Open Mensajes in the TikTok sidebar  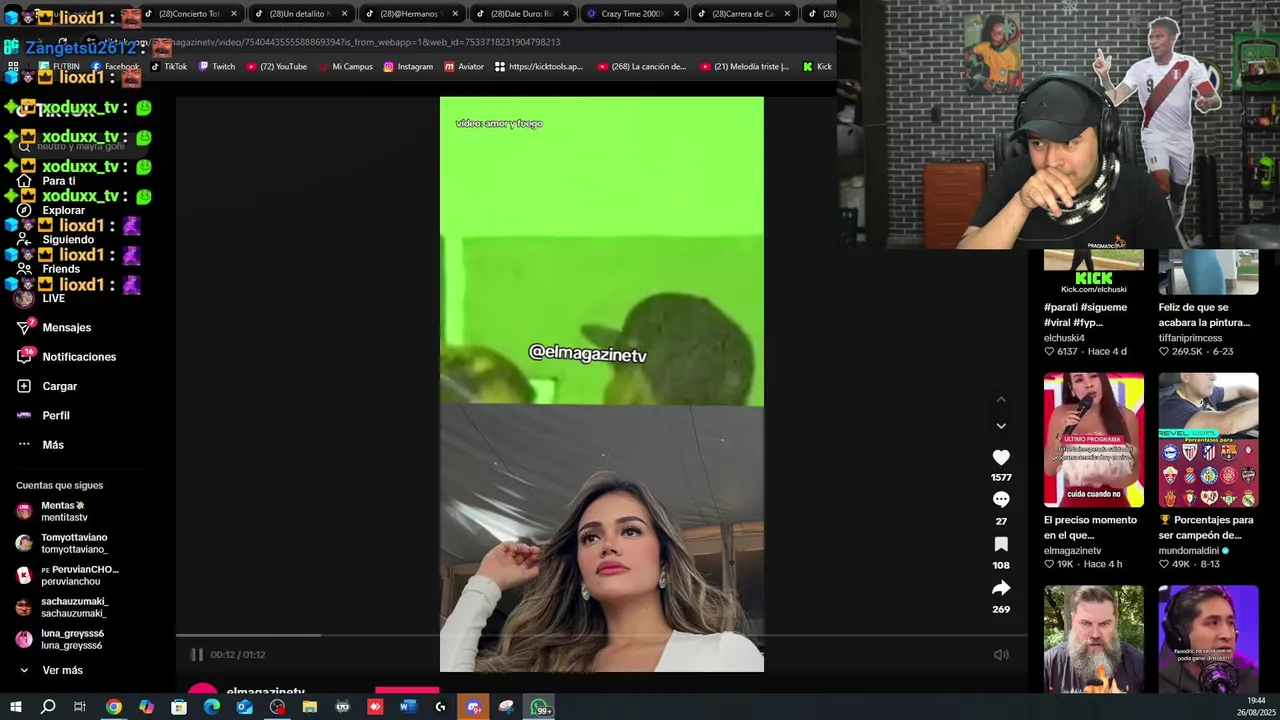pos(54,327)
